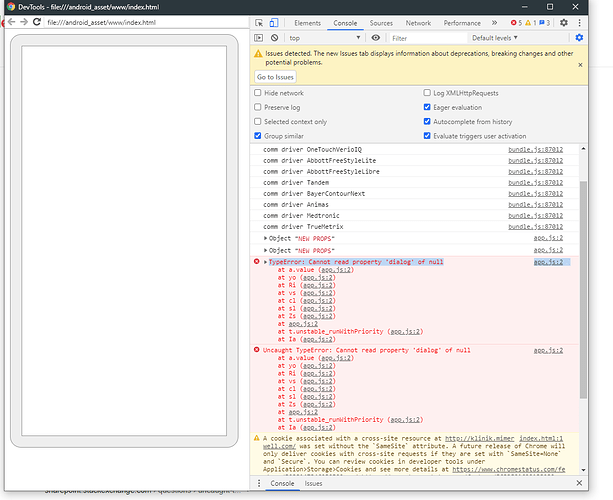
Task: Switch to the Elements tab
Action: [x=307, y=23]
